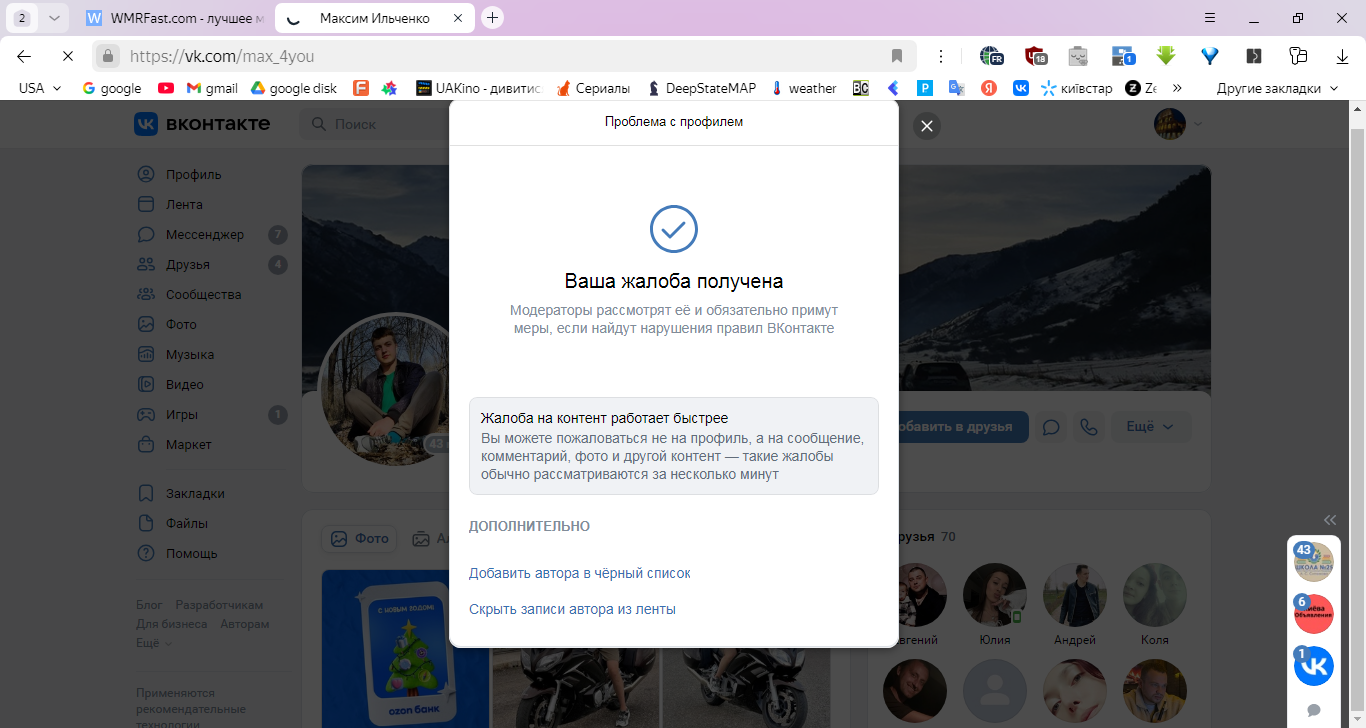This screenshot has width=1366, height=728.
Task: Open the YouTube bookmark icon
Action: 166,88
